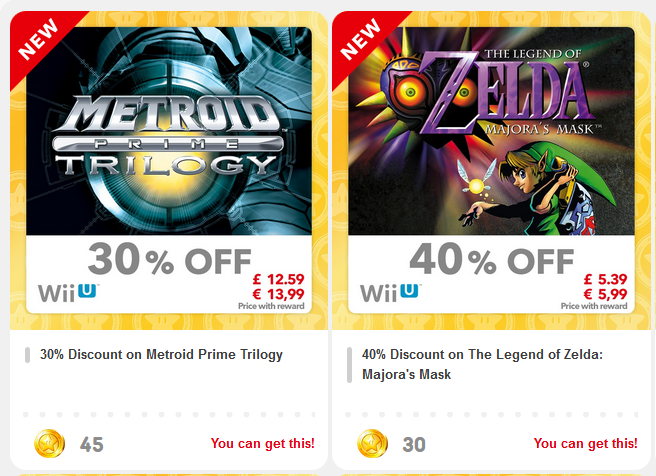Image resolution: width=656 pixels, height=476 pixels.
Task: Click the Wii U logo under Zelda
Action: click(x=390, y=293)
